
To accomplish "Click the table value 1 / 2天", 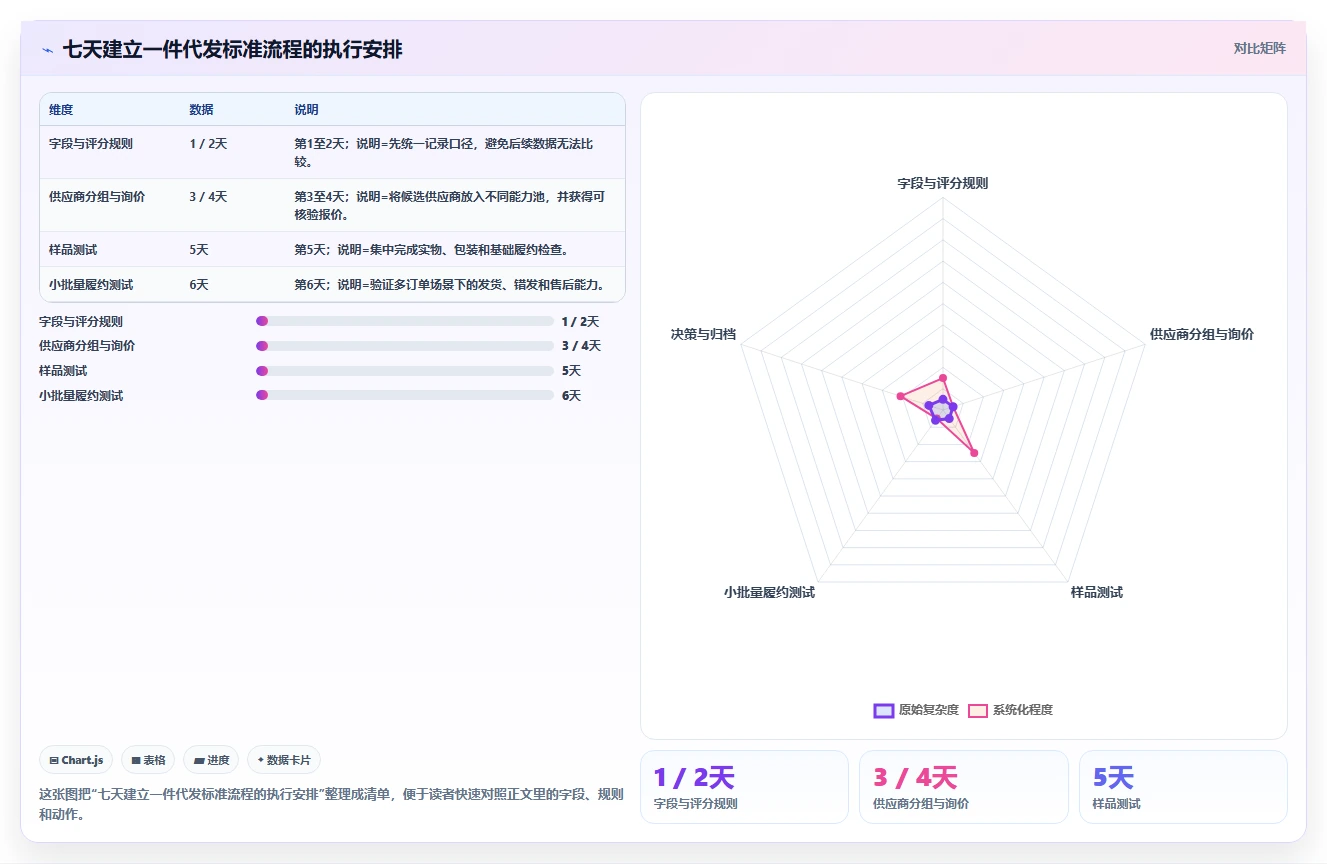I will point(208,144).
